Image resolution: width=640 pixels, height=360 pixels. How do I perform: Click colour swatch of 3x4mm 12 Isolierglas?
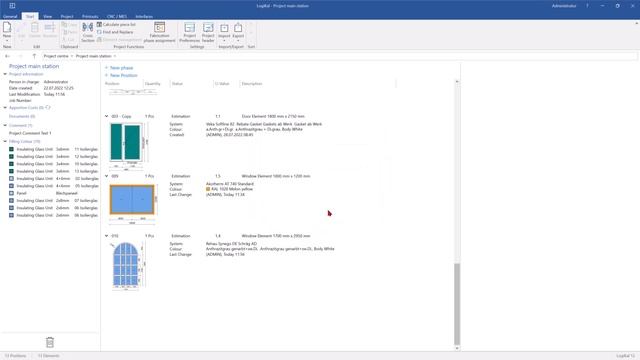[x=11, y=157]
